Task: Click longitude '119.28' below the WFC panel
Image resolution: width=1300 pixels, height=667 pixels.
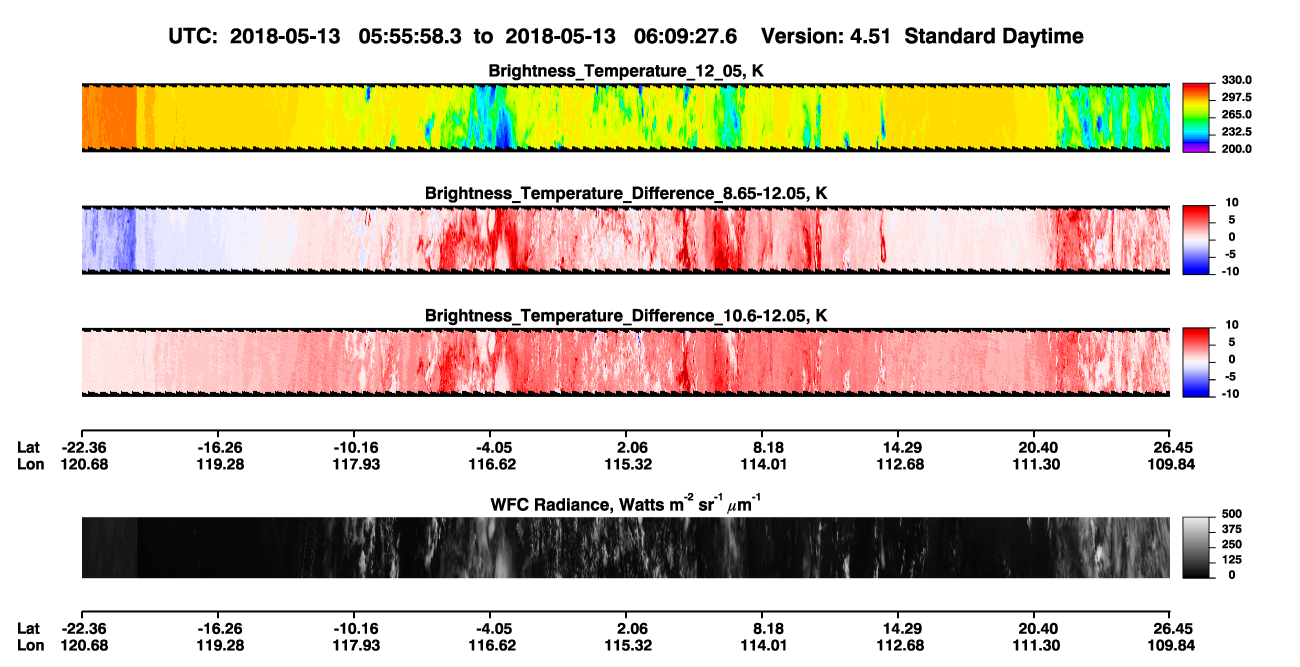Action: 217,645
